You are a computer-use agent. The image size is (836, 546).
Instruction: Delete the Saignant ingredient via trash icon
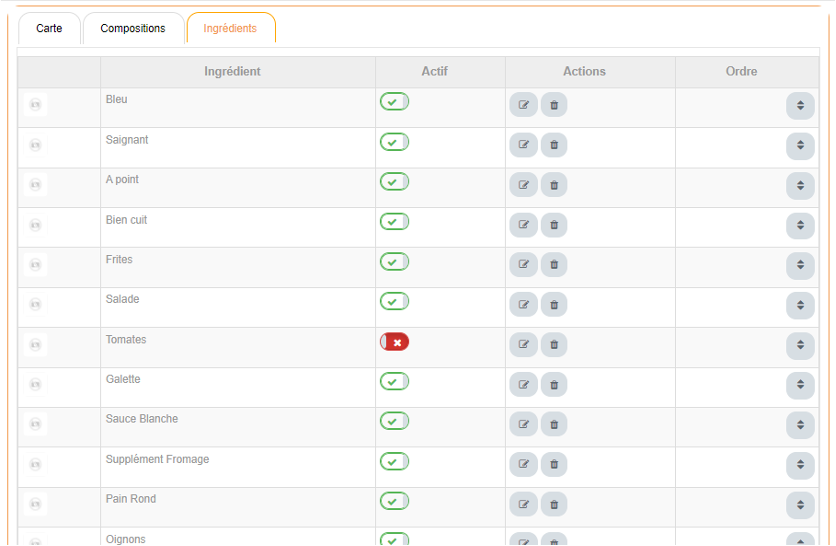pyautogui.click(x=554, y=145)
